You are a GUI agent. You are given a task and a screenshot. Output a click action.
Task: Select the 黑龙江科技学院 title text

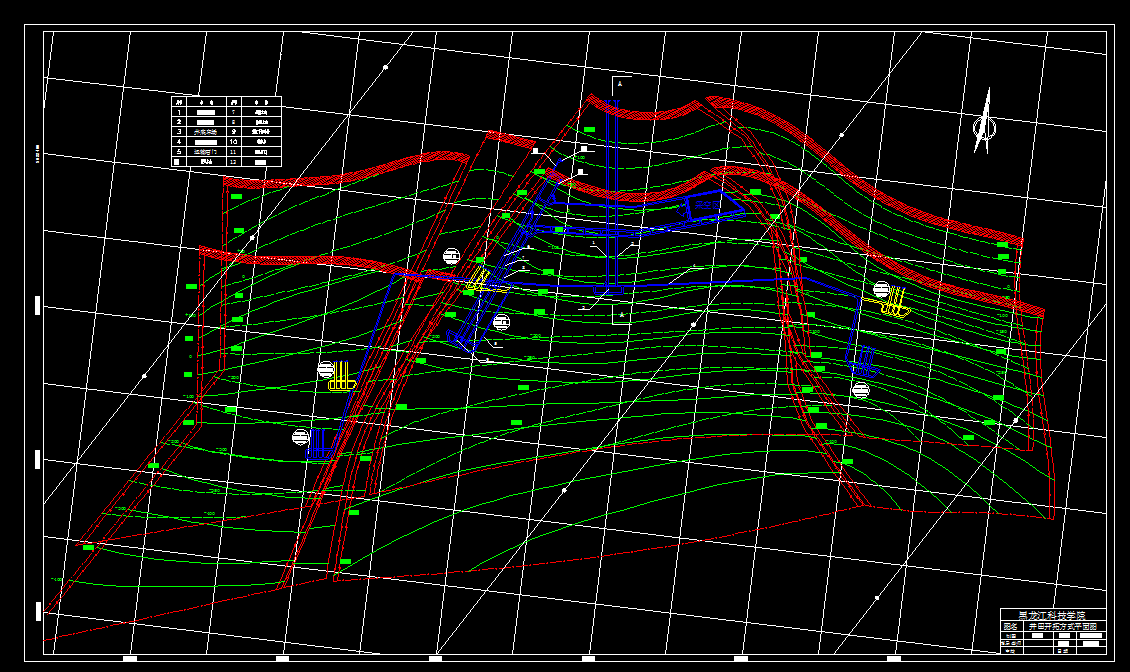coord(1052,615)
